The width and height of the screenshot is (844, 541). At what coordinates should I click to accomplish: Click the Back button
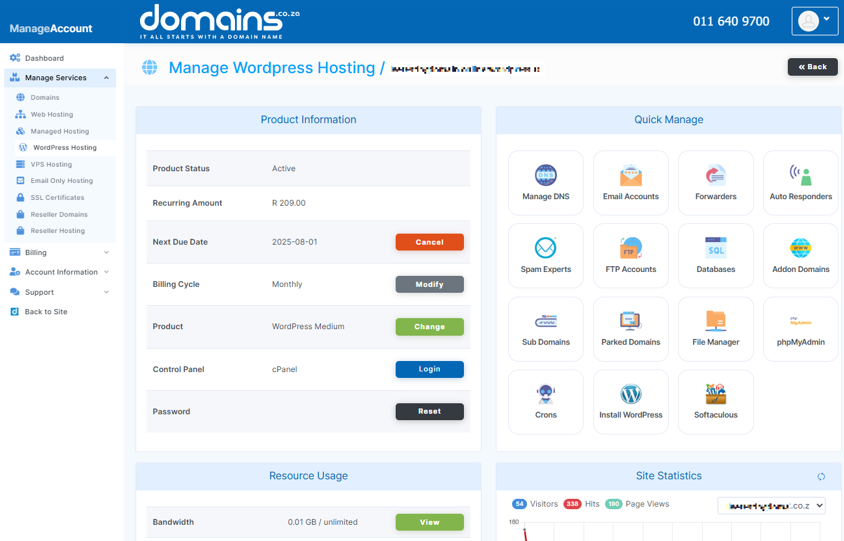click(812, 67)
